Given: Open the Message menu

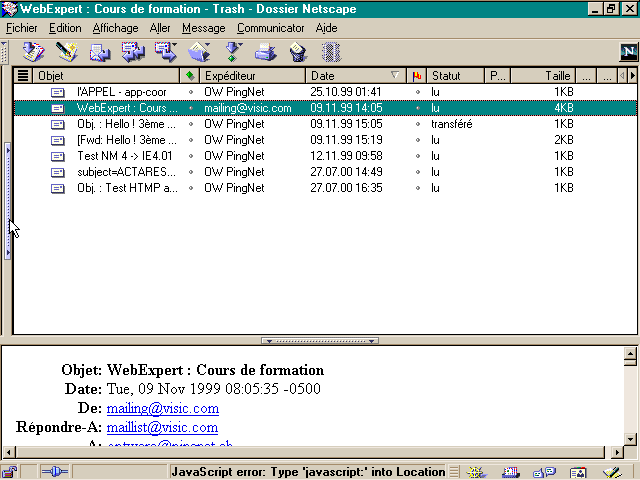Looking at the screenshot, I should point(203,28).
